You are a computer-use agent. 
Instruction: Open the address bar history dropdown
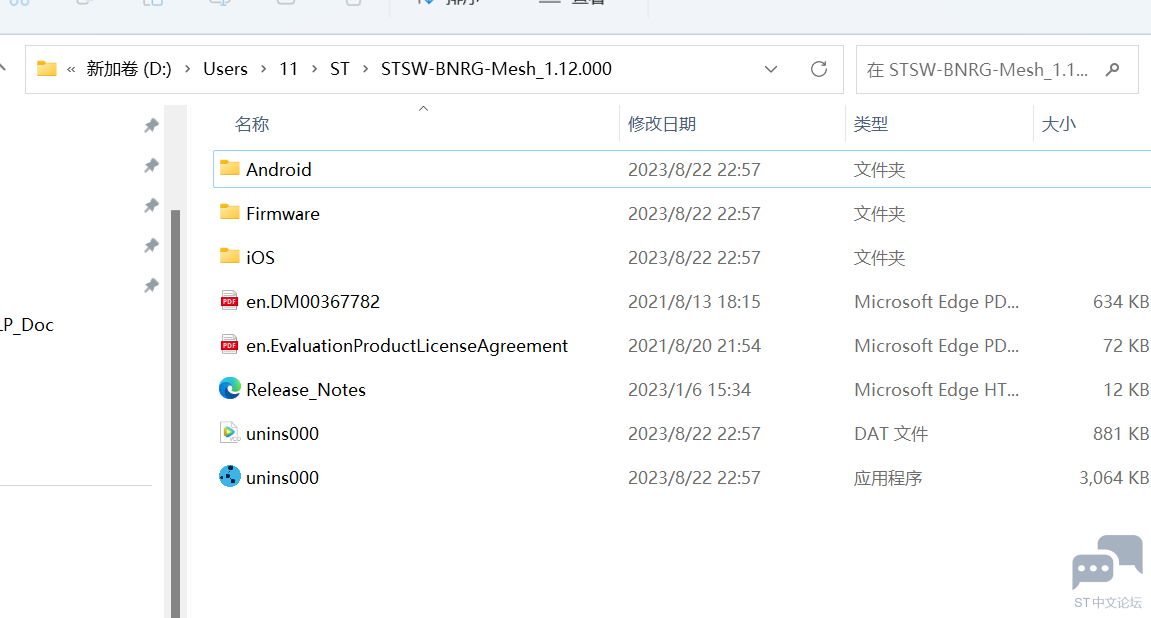coord(771,69)
